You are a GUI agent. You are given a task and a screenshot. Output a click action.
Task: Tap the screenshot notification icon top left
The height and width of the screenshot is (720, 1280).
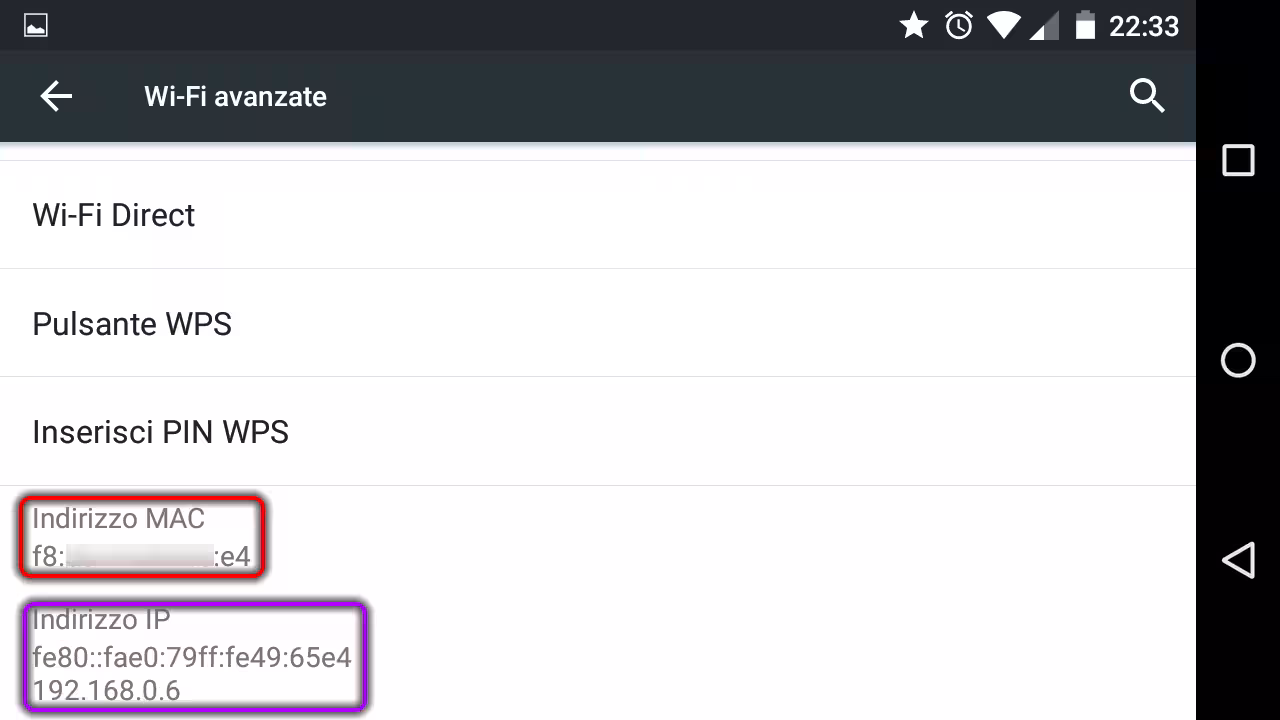point(34,25)
